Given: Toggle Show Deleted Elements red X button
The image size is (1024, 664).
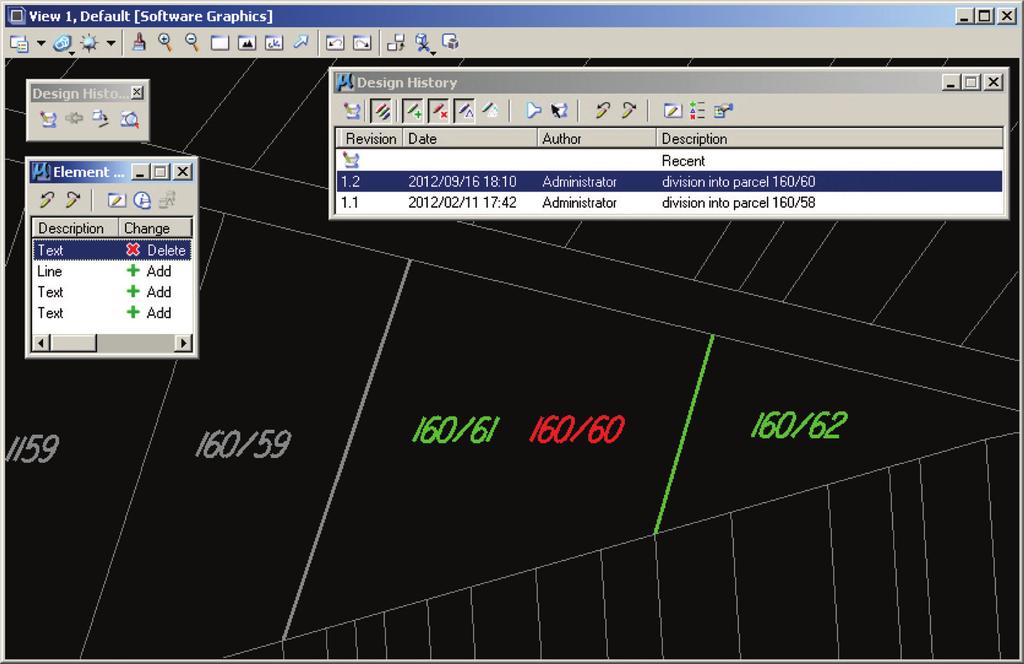Looking at the screenshot, I should pos(439,111).
